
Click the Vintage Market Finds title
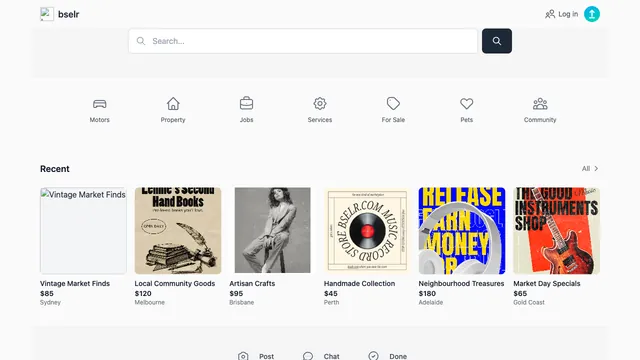(75, 283)
